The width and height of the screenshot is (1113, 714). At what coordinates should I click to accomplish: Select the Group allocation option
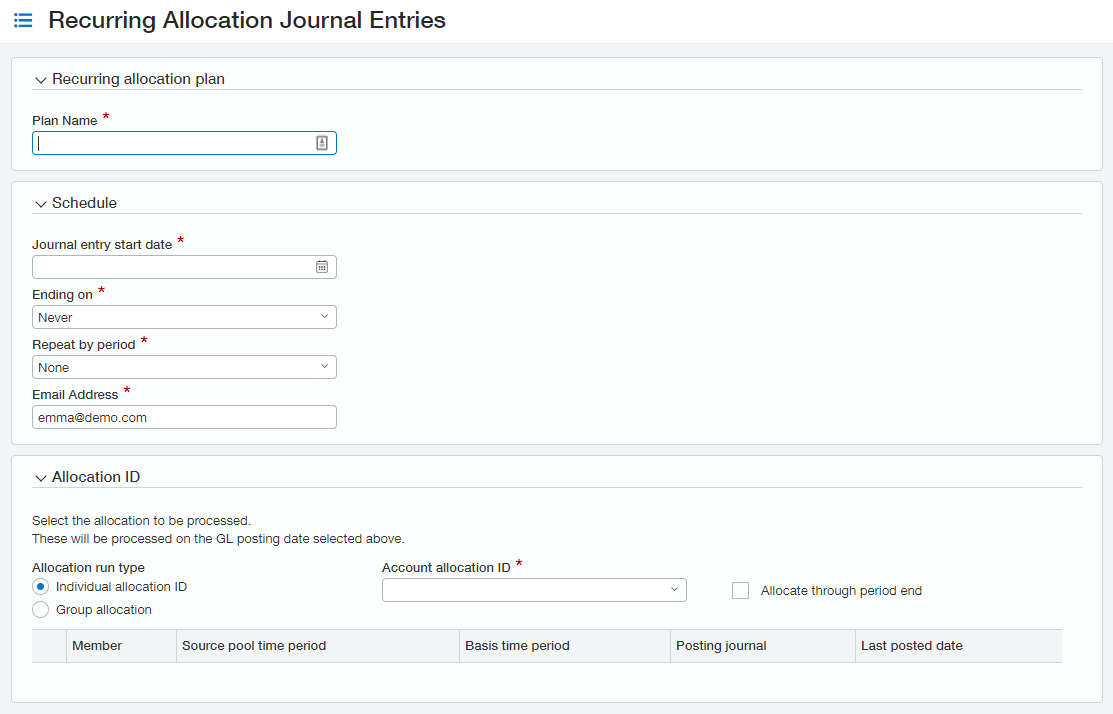[x=38, y=609]
